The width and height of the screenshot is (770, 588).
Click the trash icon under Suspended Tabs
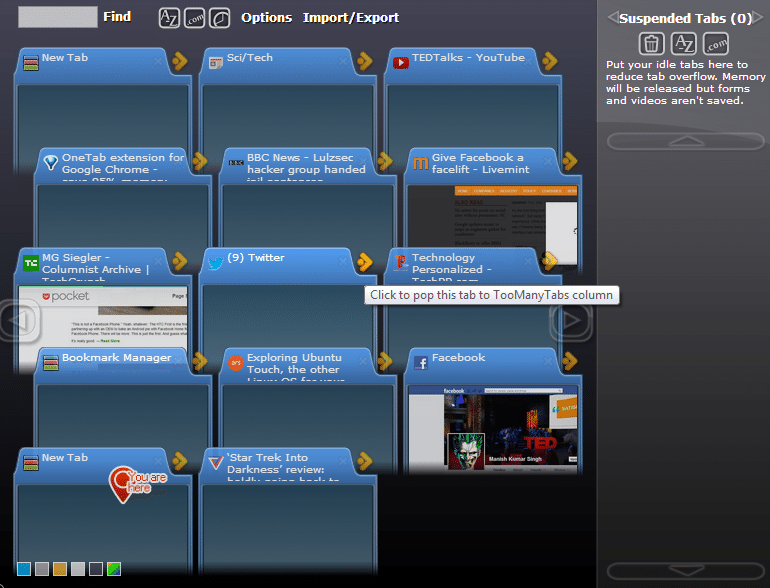(651, 44)
